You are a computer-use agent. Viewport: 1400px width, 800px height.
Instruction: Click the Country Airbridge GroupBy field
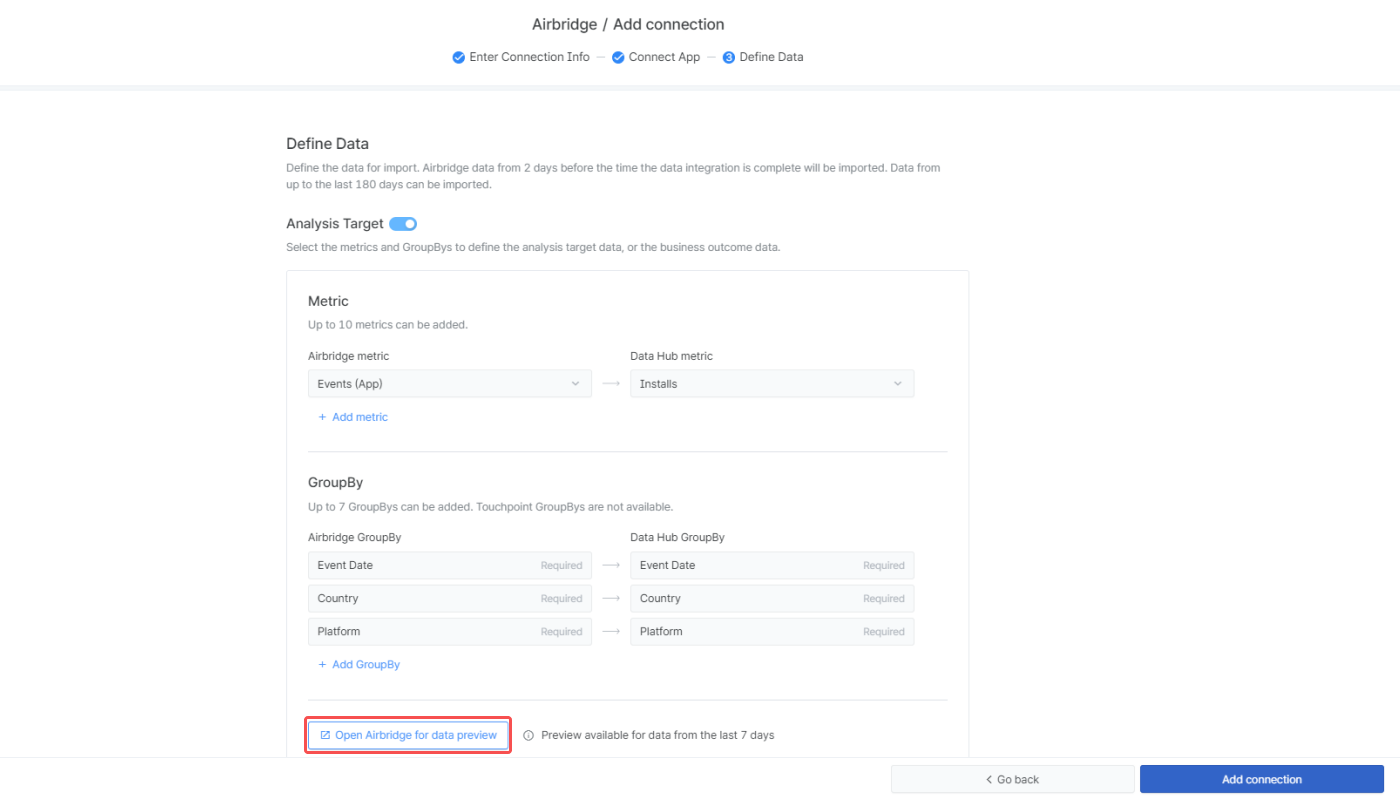click(x=450, y=598)
